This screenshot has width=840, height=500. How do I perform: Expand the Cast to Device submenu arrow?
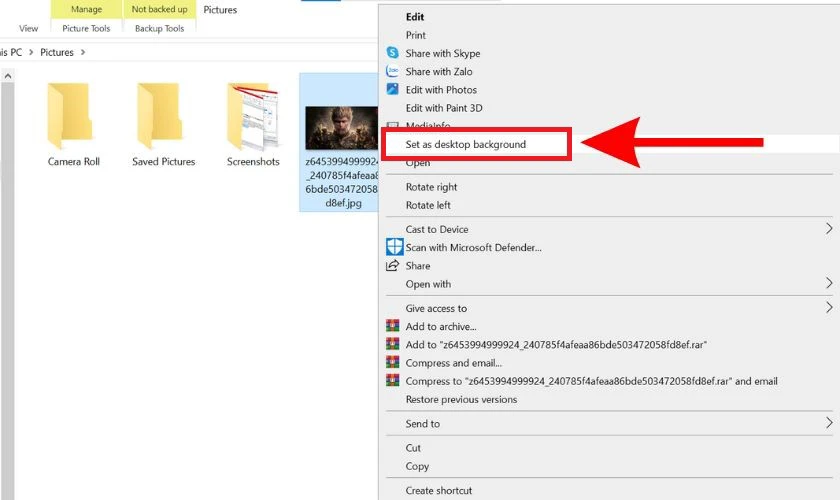point(828,229)
